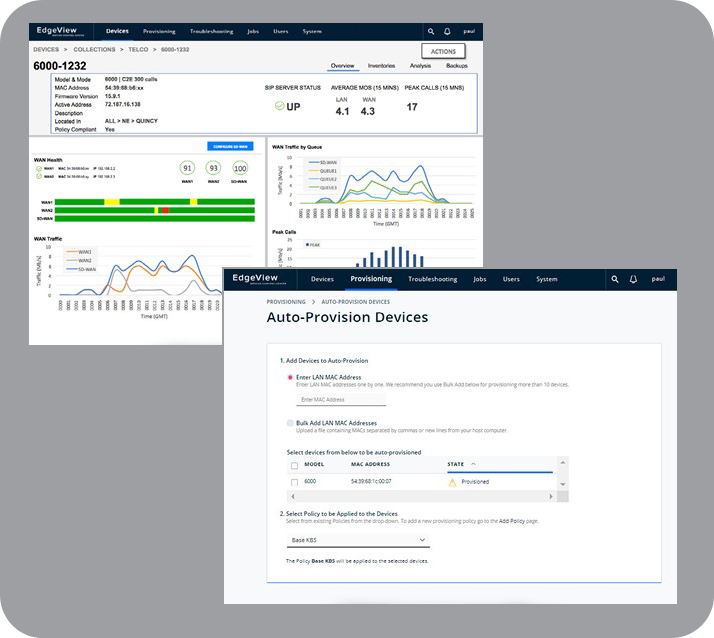Click the search icon in the Auto-Provision window

tap(615, 280)
